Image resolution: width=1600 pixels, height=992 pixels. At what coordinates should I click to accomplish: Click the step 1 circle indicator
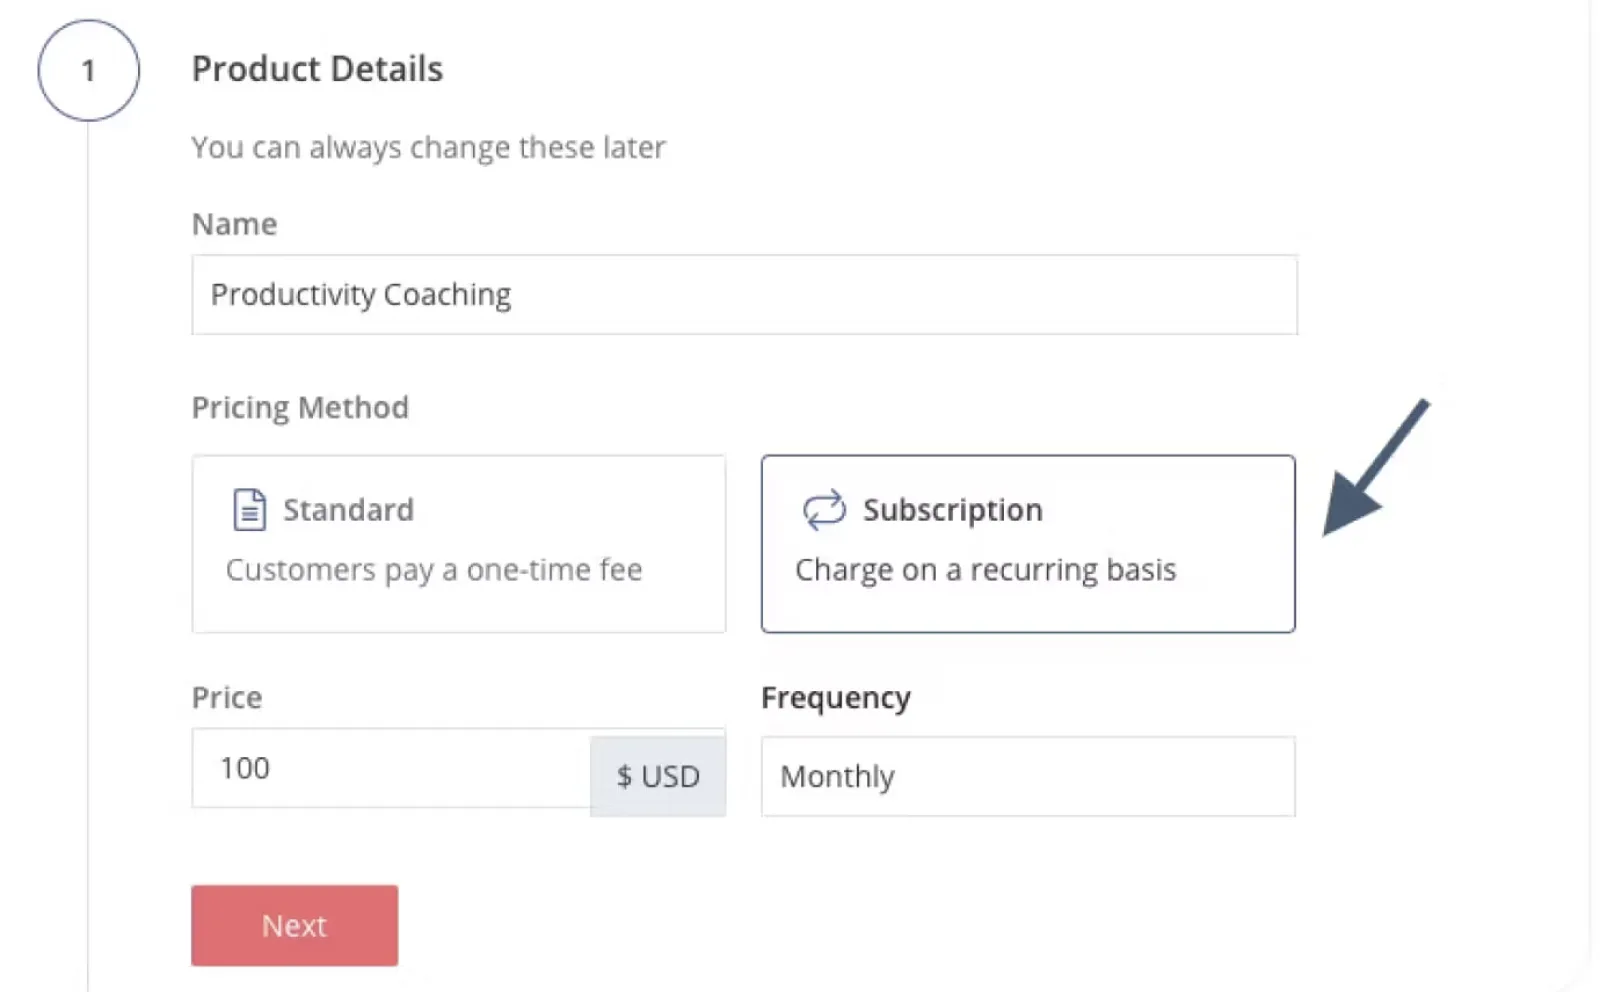[88, 70]
